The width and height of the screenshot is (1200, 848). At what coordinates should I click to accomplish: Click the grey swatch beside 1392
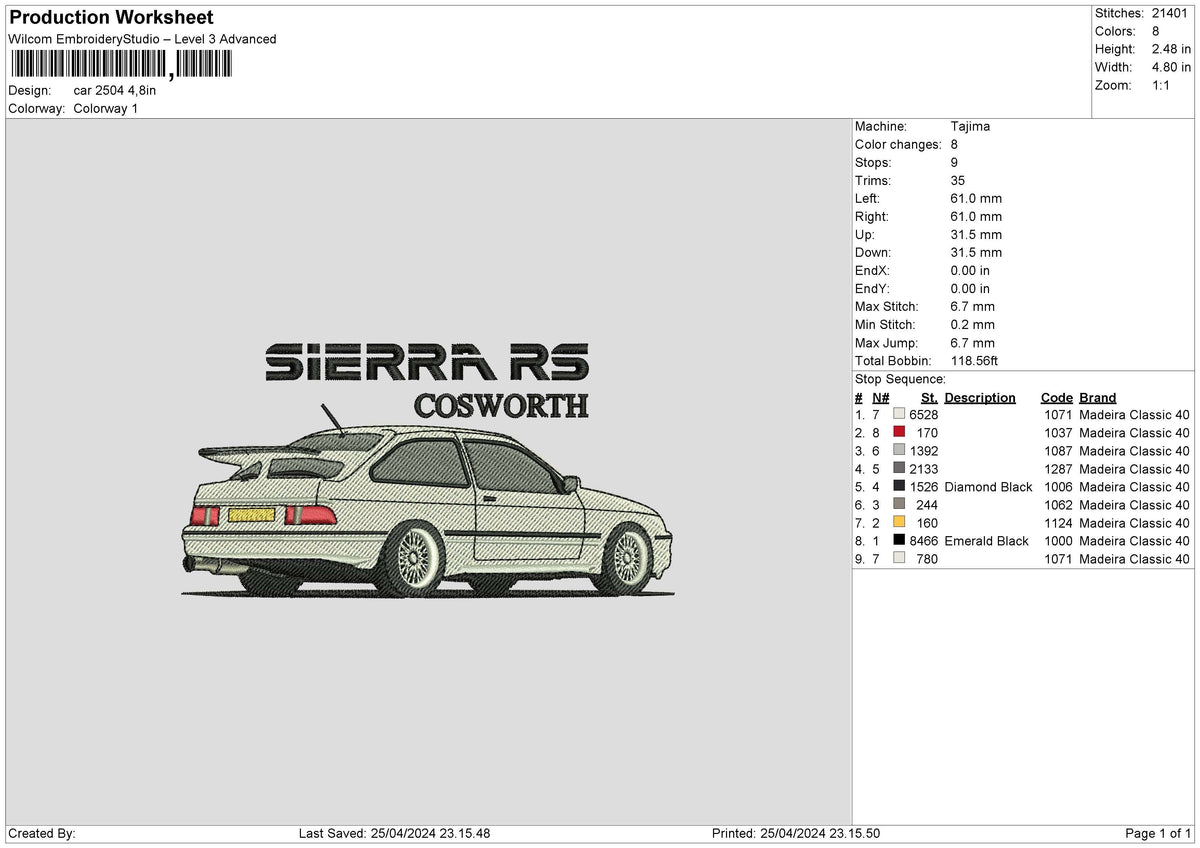[x=899, y=451]
